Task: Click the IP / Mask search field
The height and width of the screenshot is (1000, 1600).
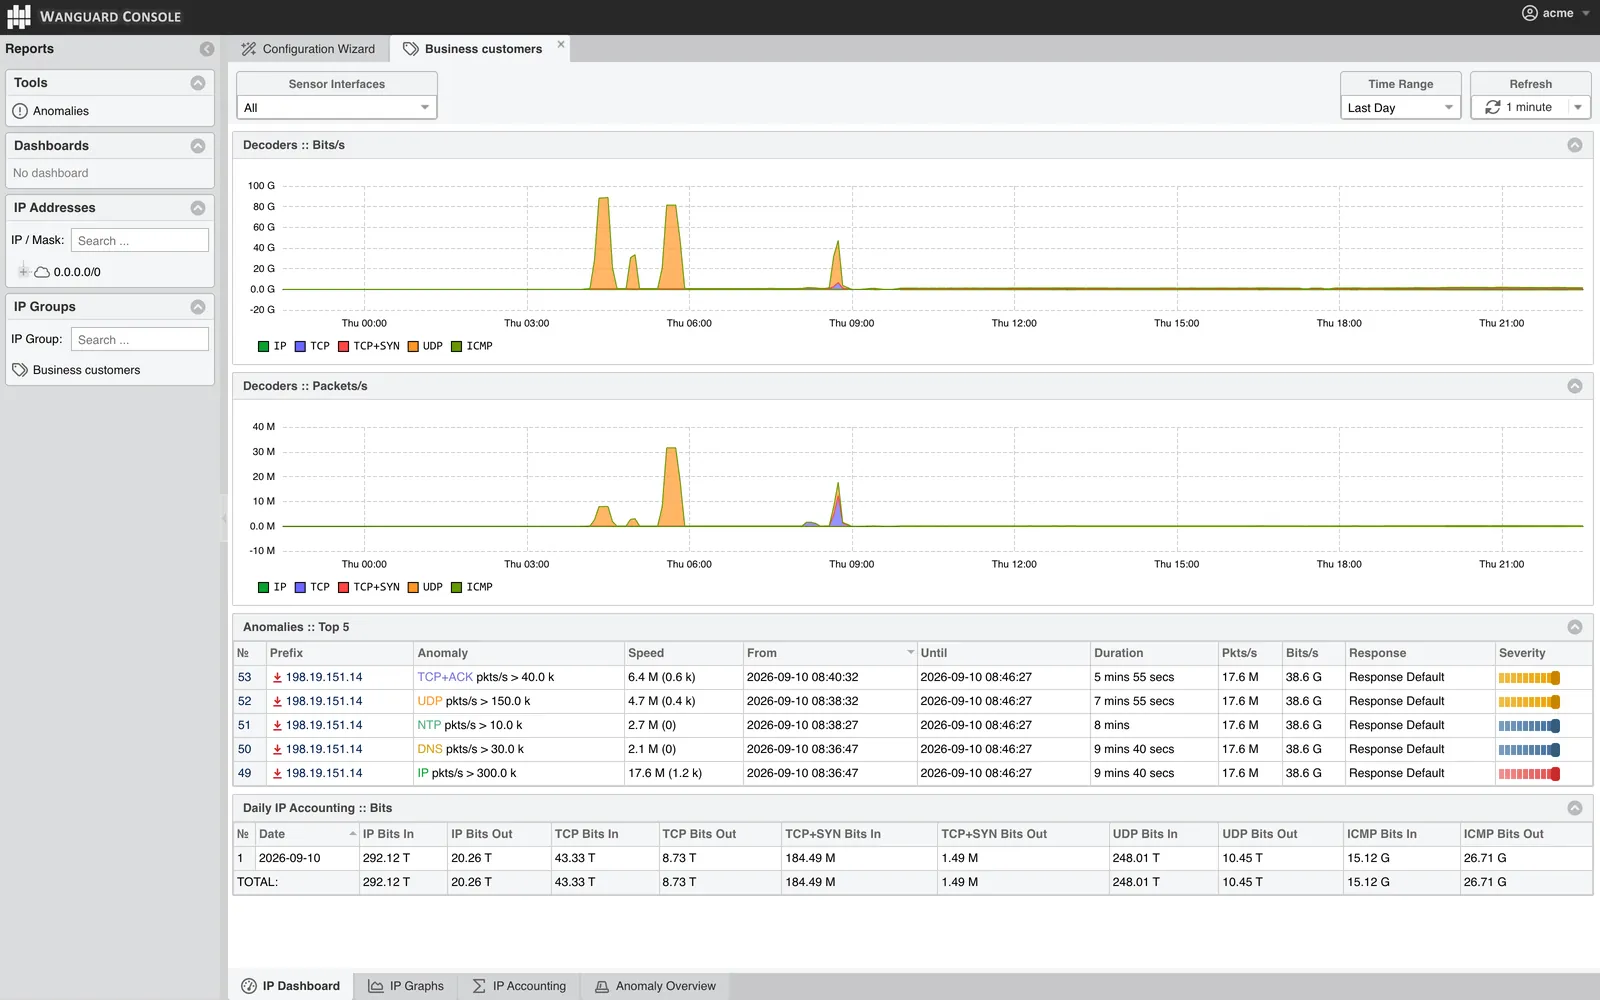Action: pyautogui.click(x=140, y=240)
